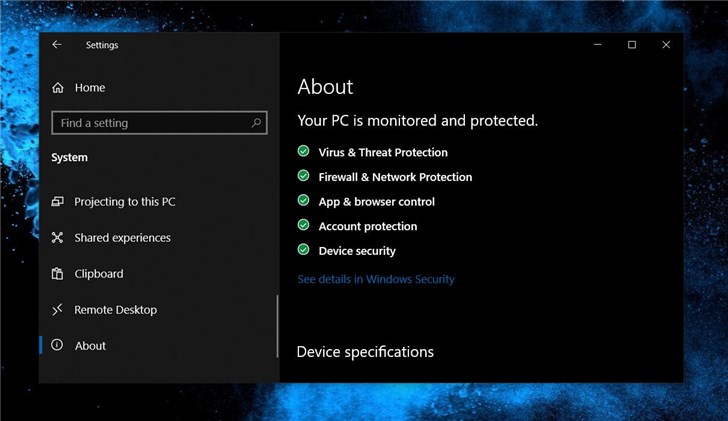Screen dimensions: 728x421
Task: Select Shared experiences in the sidebar
Action: [x=122, y=238]
